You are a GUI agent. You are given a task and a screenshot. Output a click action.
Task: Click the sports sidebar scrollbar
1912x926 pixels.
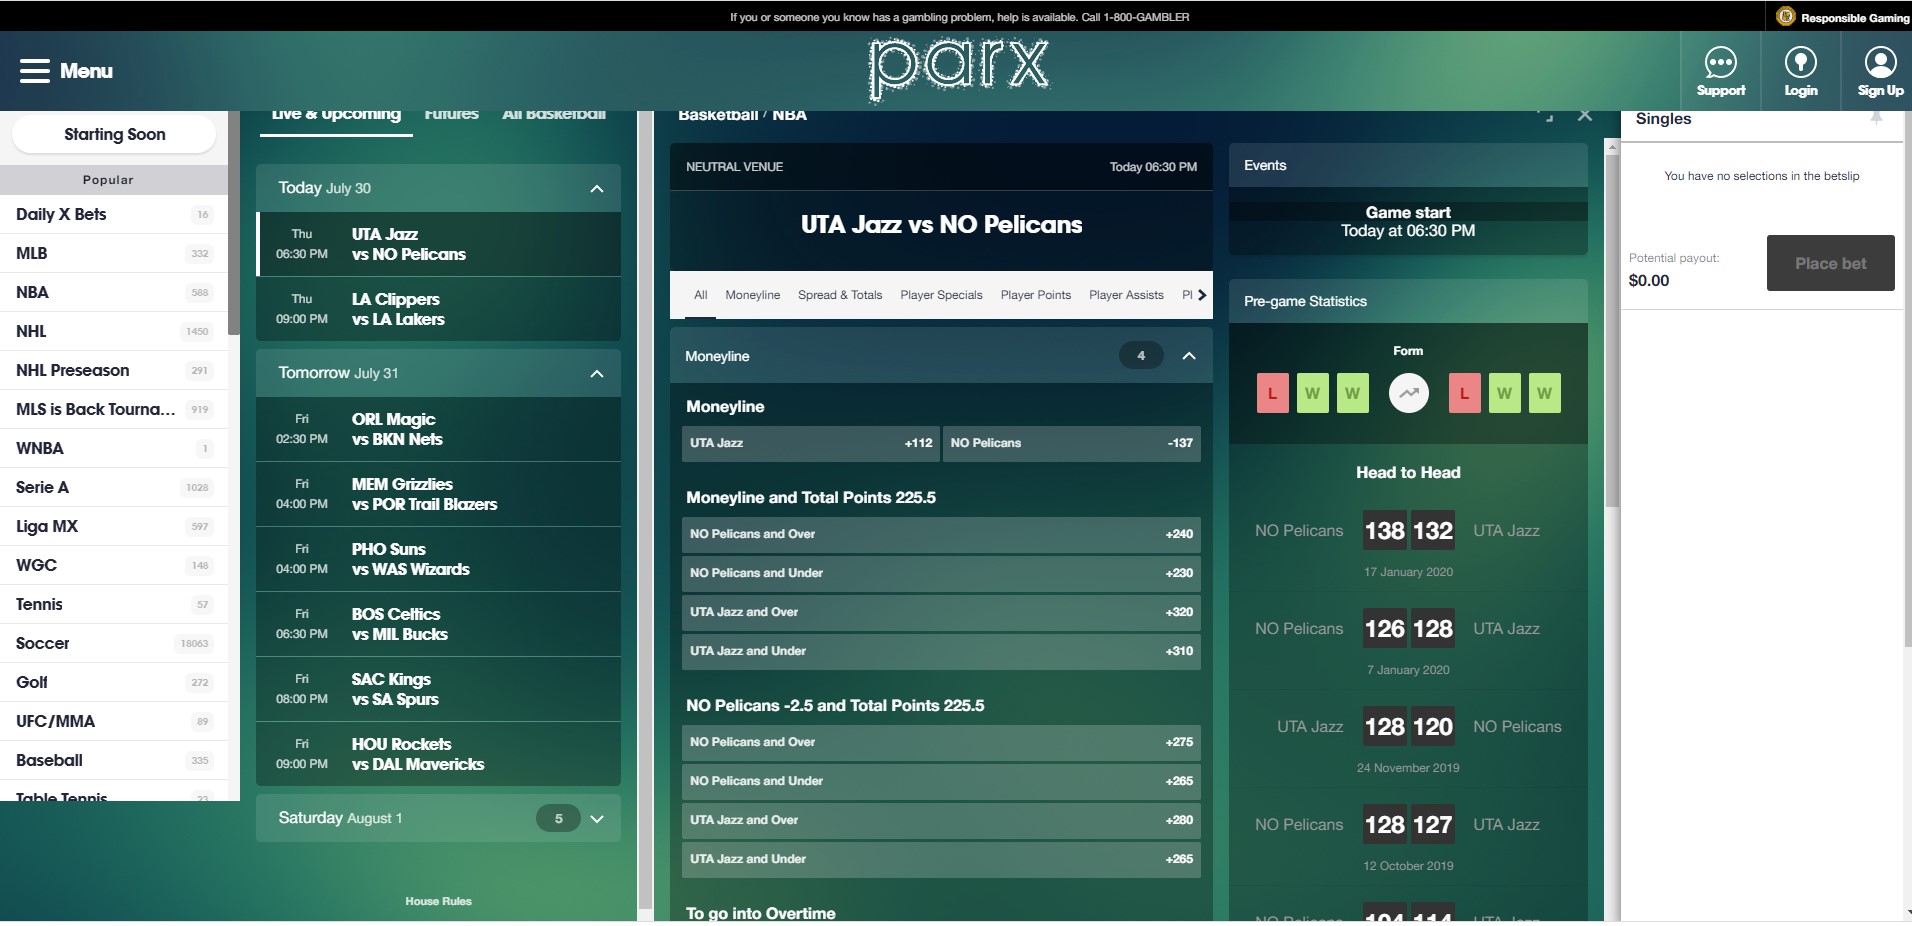pos(234,222)
